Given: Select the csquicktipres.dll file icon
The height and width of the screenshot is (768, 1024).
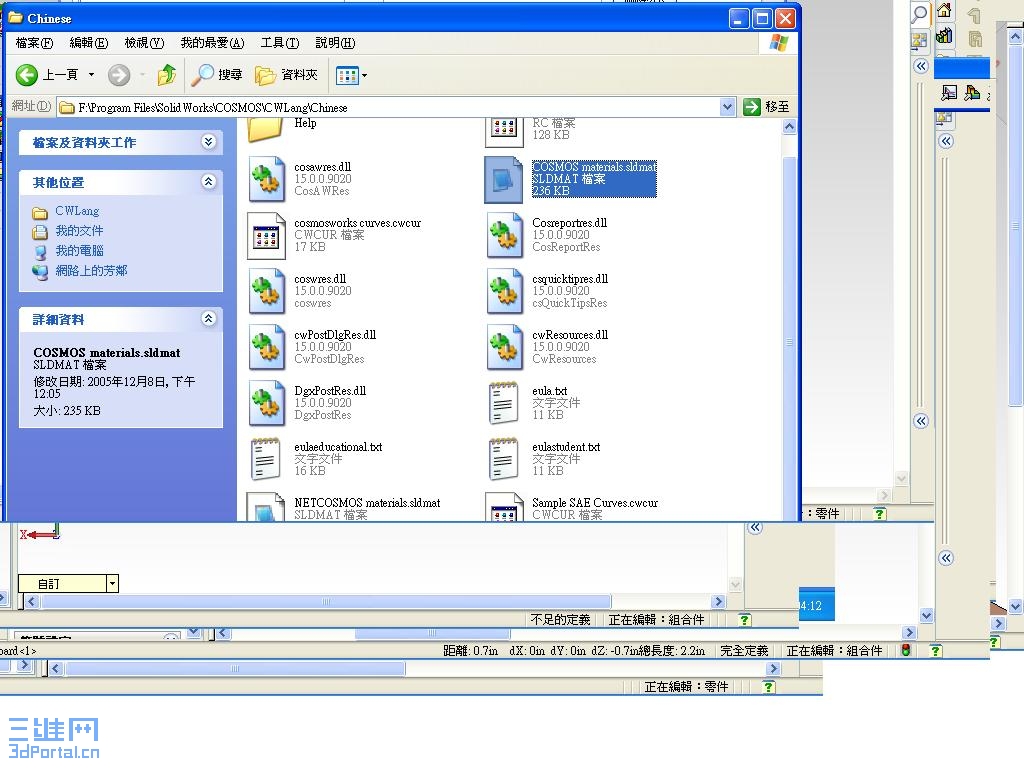Looking at the screenshot, I should pyautogui.click(x=505, y=291).
